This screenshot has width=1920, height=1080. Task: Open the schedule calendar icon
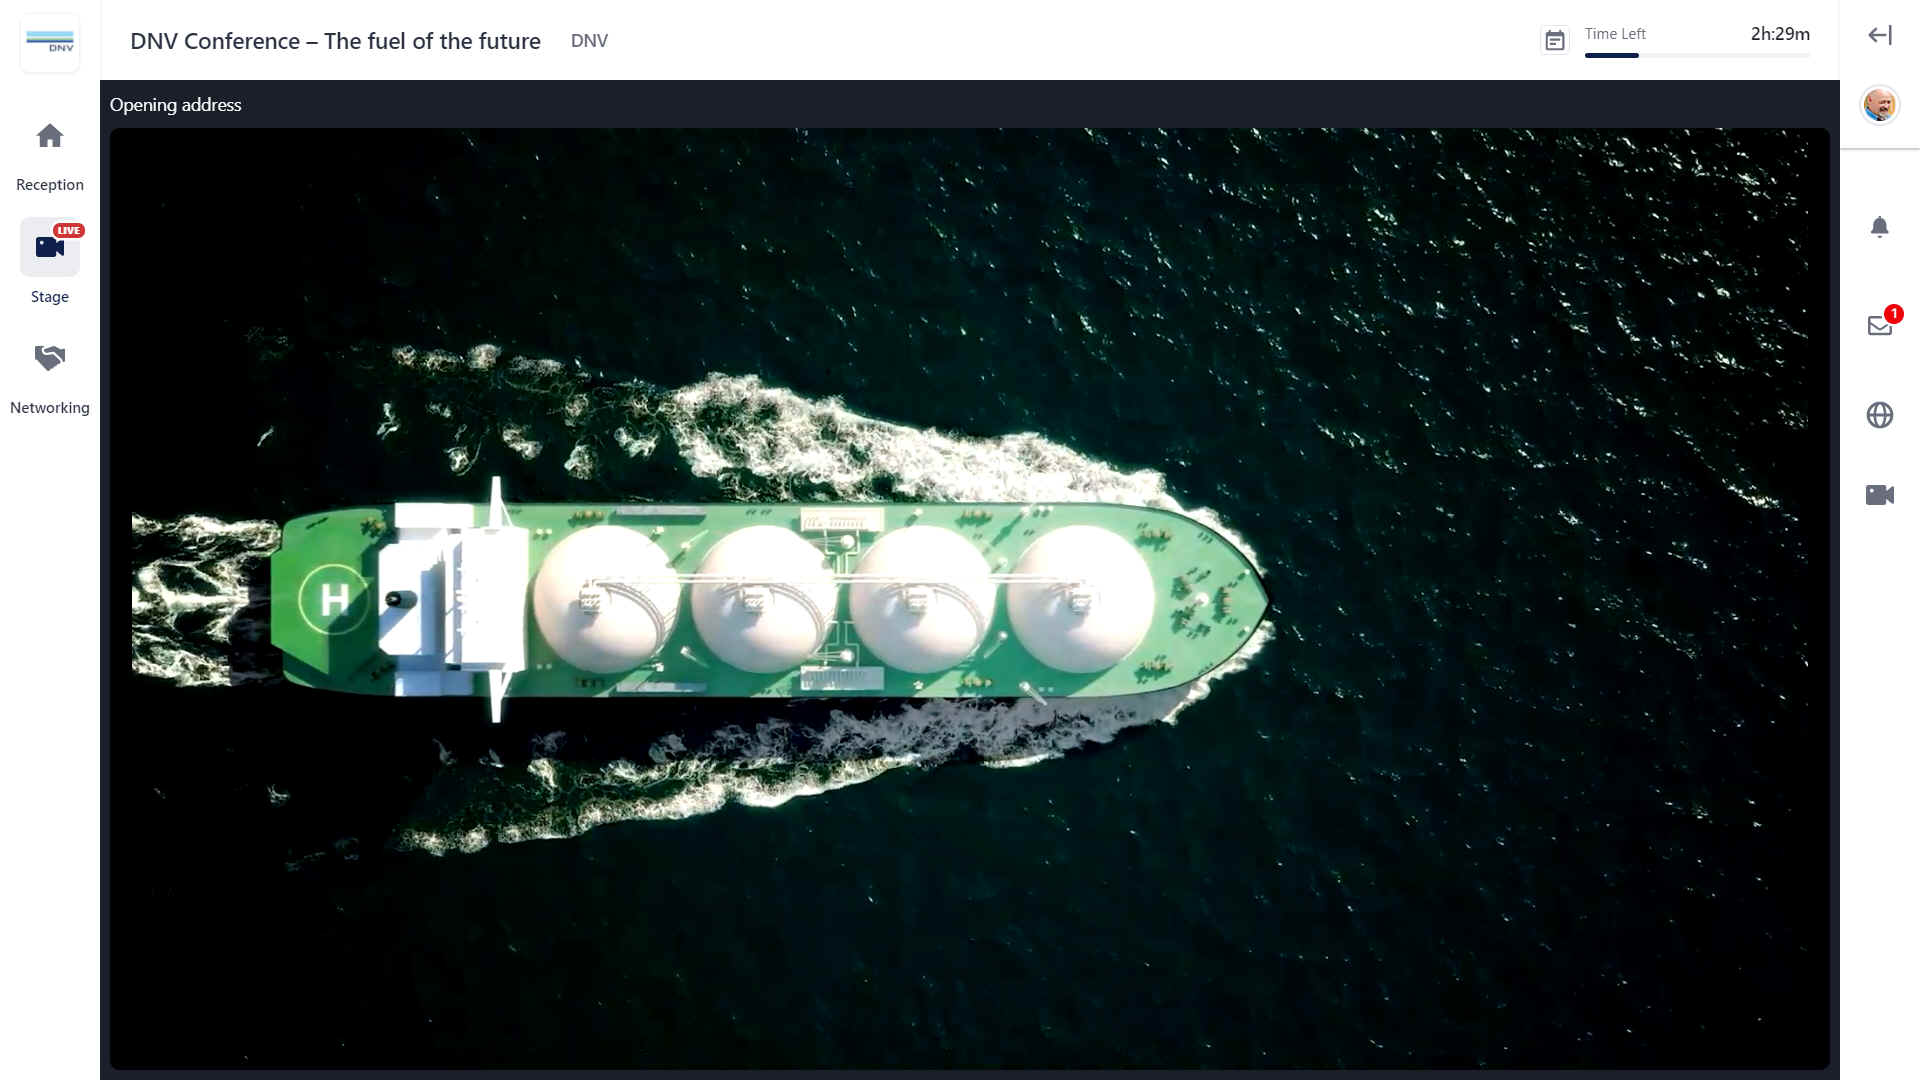click(x=1555, y=41)
